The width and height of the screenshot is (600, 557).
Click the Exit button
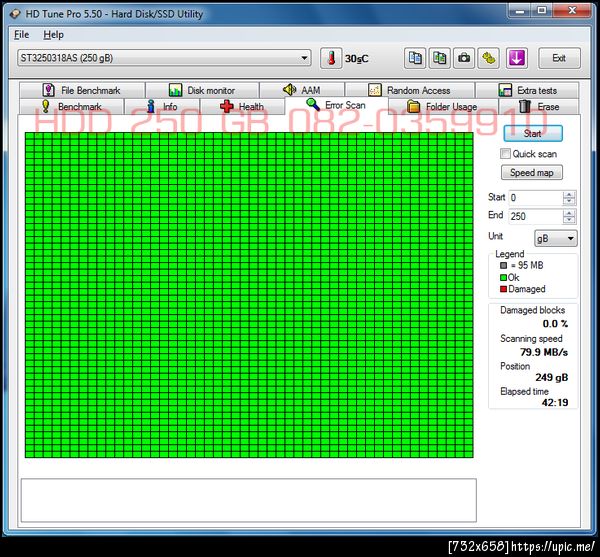[559, 58]
